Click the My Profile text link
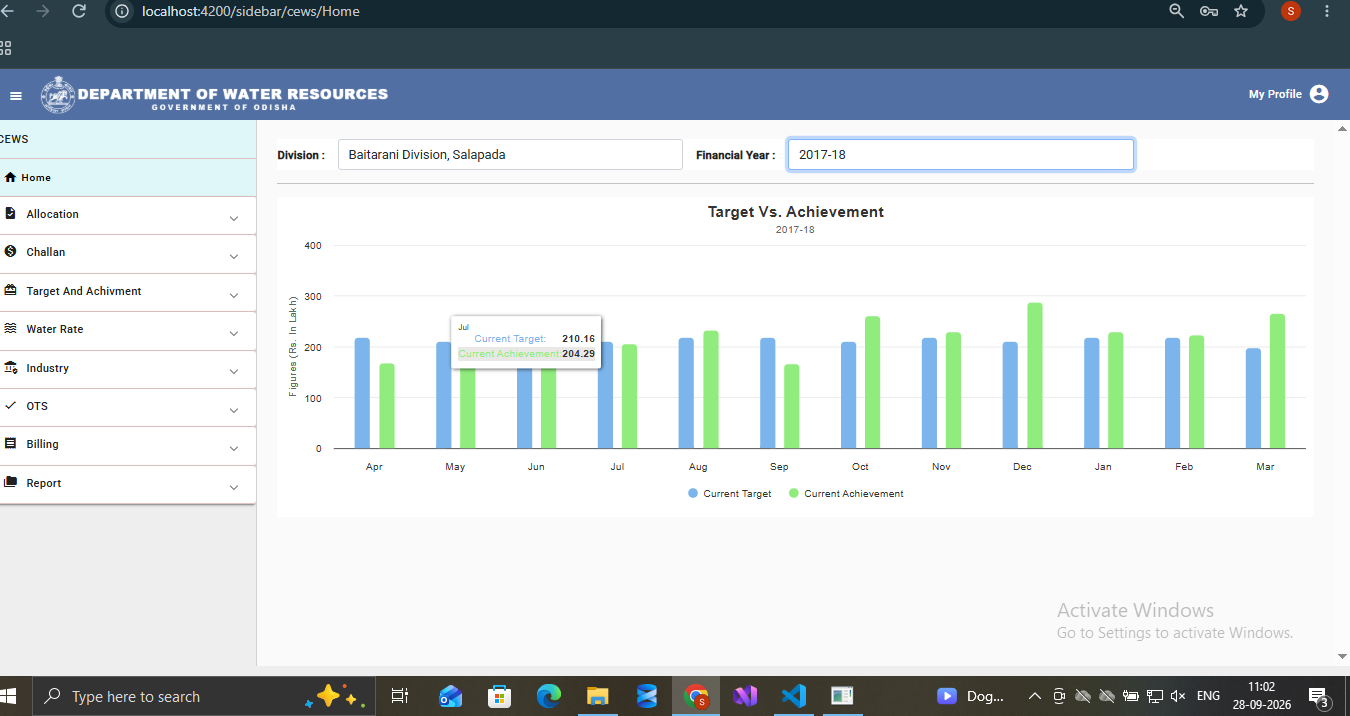The height and width of the screenshot is (716, 1350). [1275, 94]
